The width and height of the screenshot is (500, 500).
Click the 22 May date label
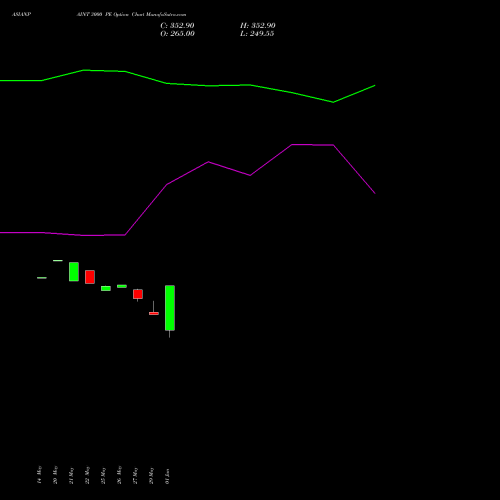point(87,475)
